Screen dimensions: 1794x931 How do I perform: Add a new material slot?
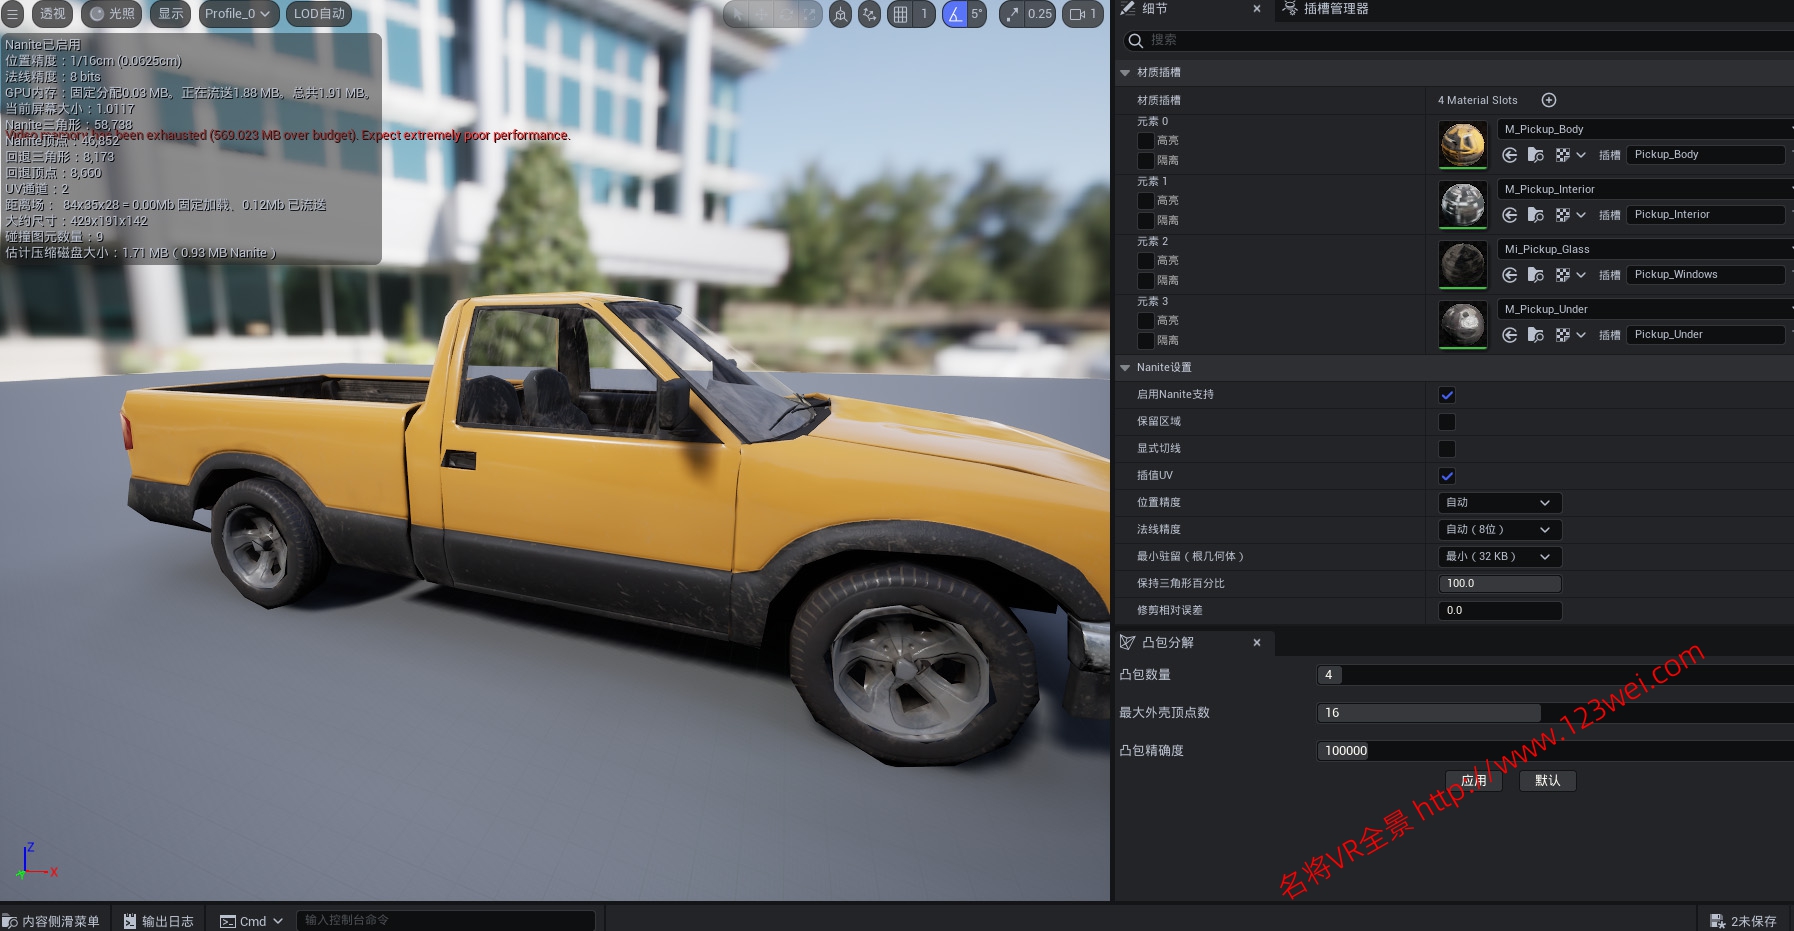(1549, 100)
